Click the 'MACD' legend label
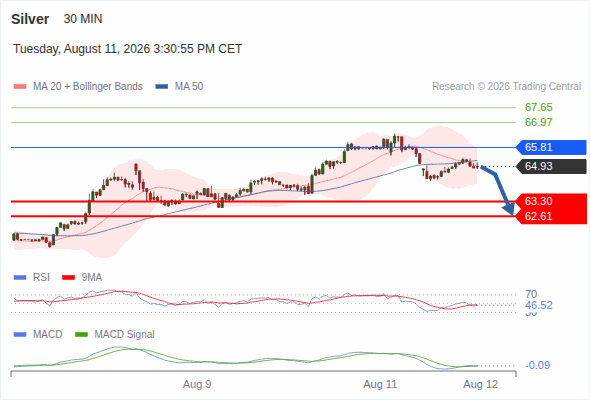 pyautogui.click(x=47, y=335)
